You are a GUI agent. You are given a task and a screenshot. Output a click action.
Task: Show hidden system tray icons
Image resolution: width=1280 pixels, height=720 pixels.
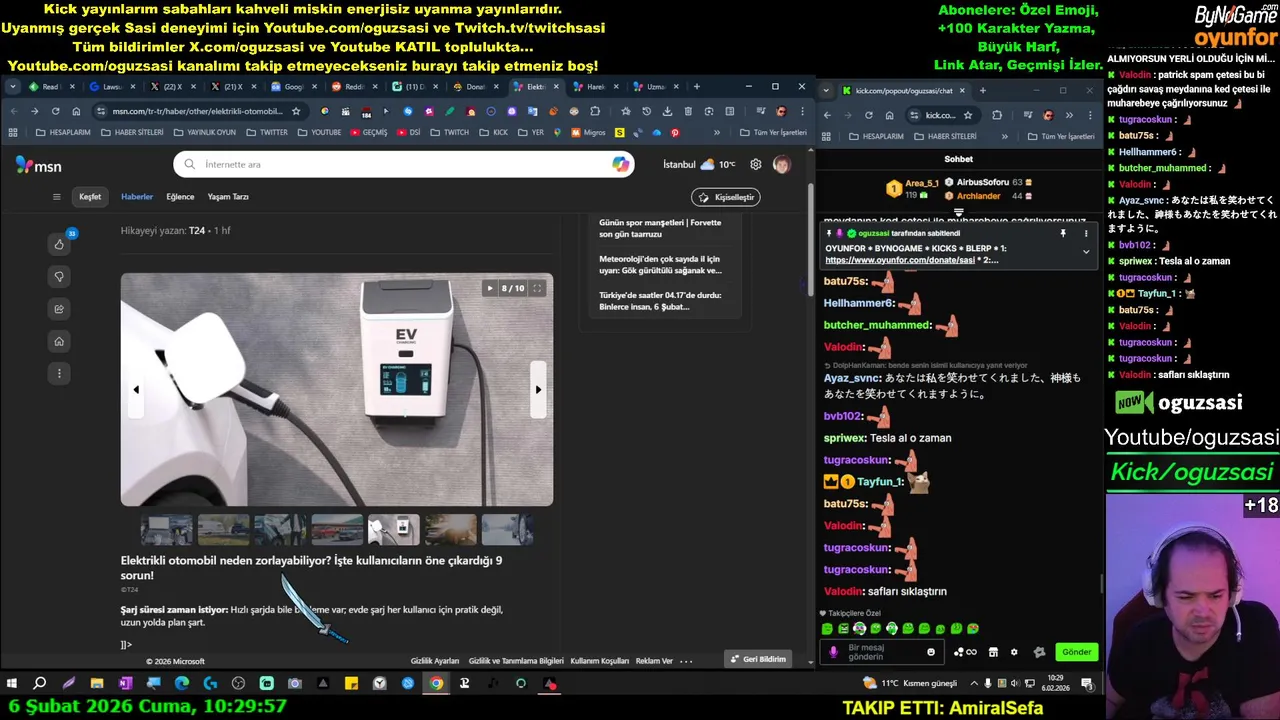974,684
